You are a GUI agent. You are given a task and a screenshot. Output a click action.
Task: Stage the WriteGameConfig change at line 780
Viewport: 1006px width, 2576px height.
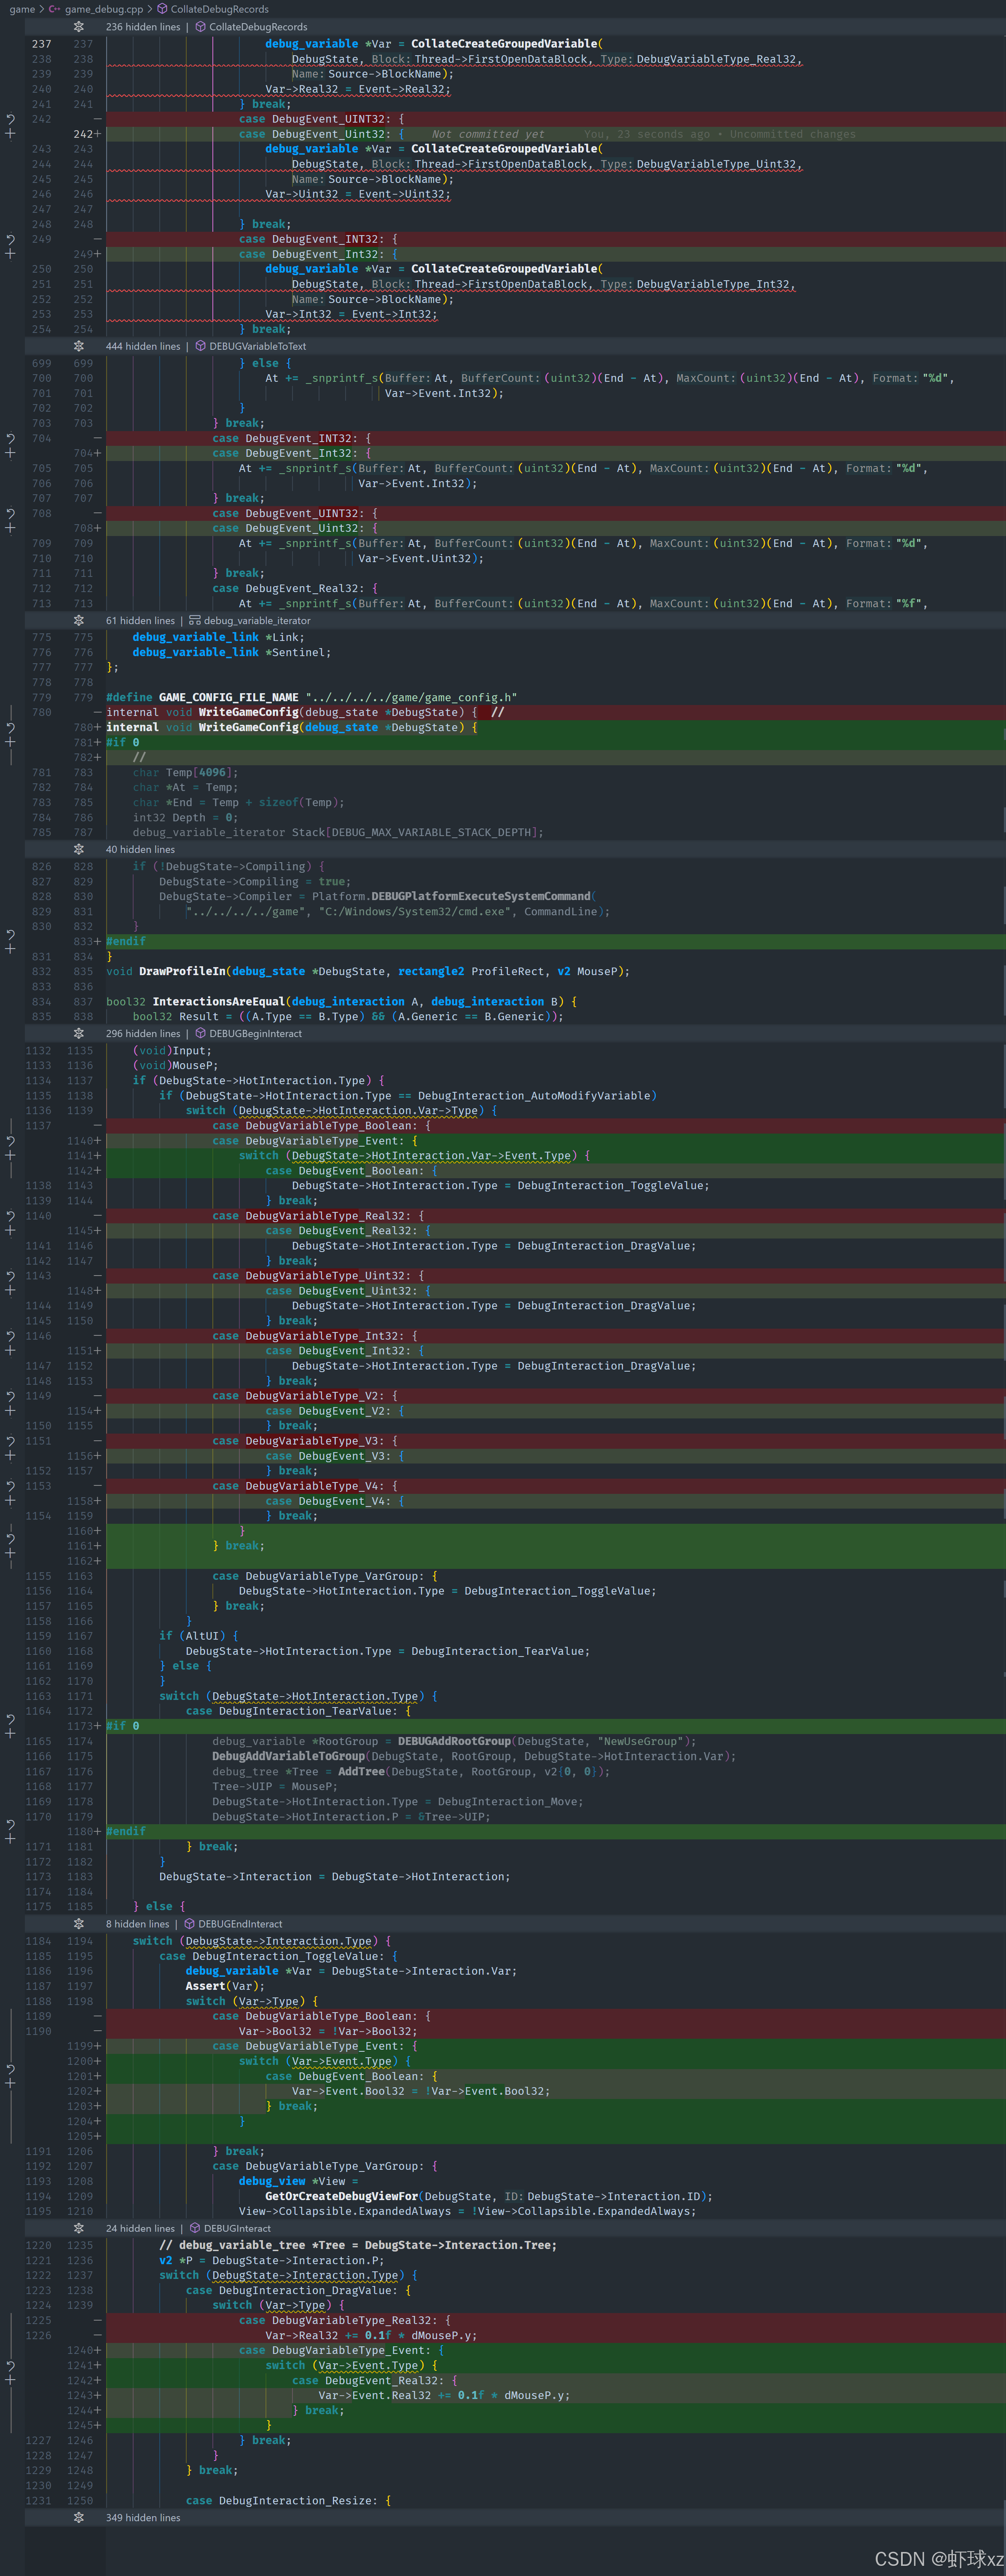(x=10, y=742)
